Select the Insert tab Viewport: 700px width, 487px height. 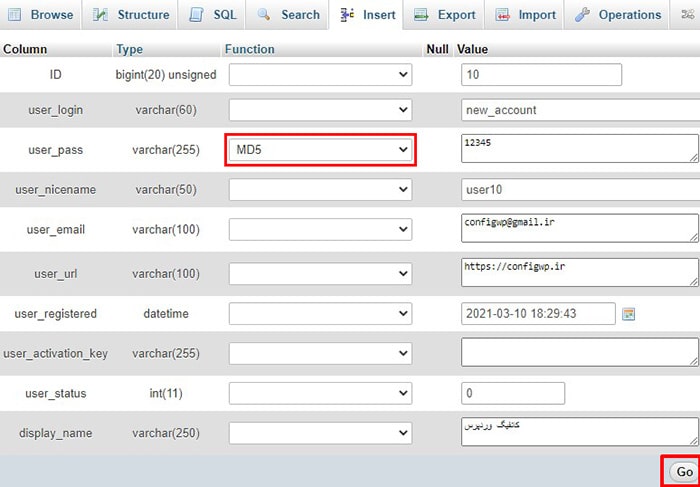pyautogui.click(x=366, y=15)
